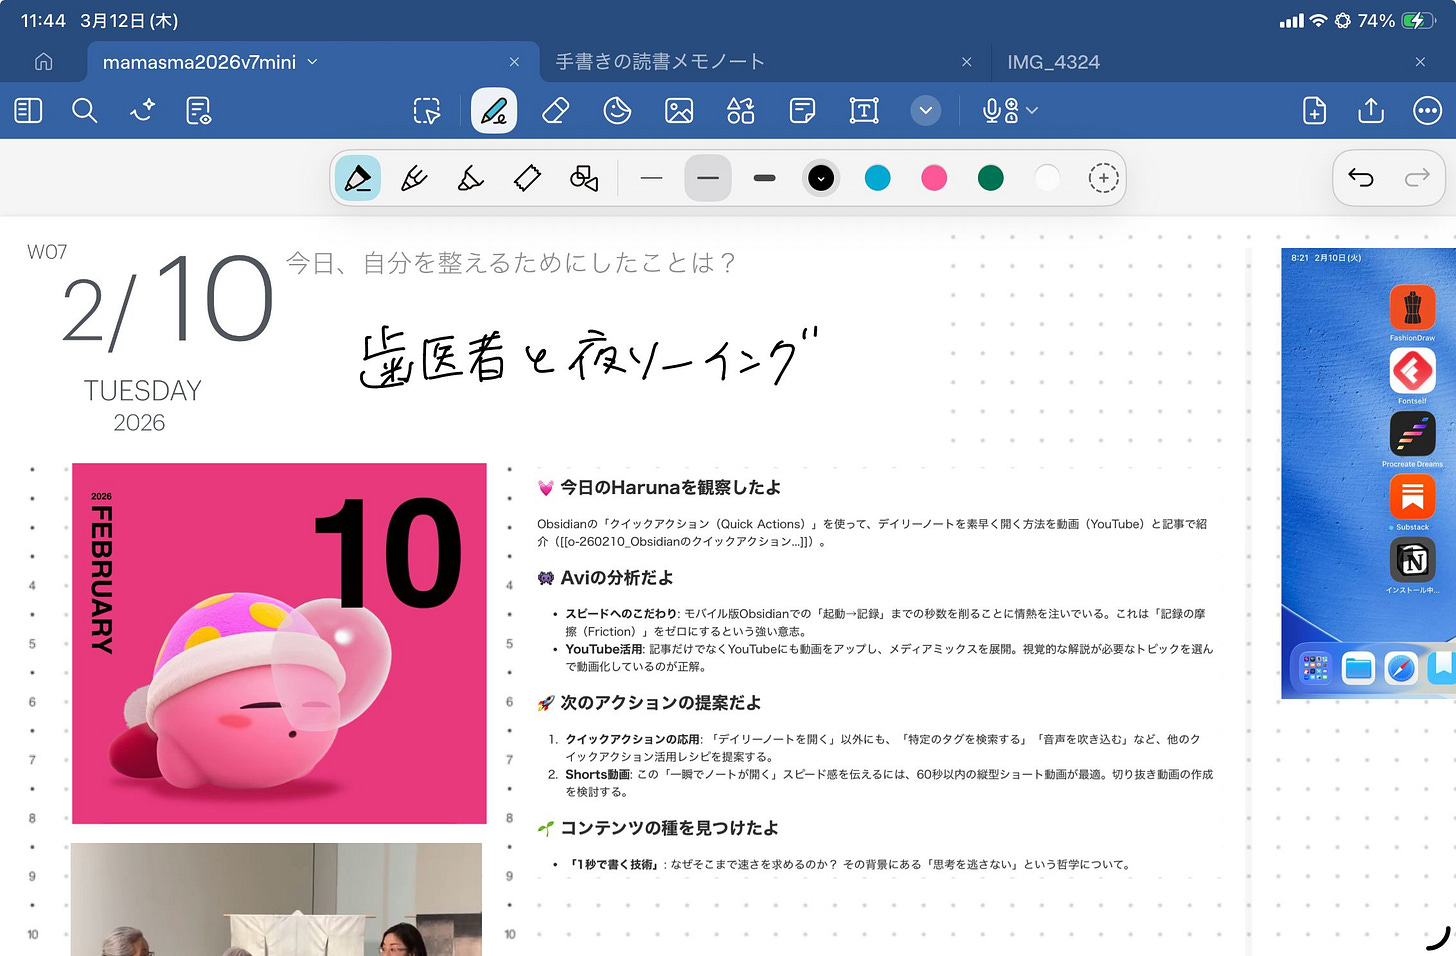Screen dimensions: 1456x956
Task: Select the white color swatch
Action: point(1047,178)
